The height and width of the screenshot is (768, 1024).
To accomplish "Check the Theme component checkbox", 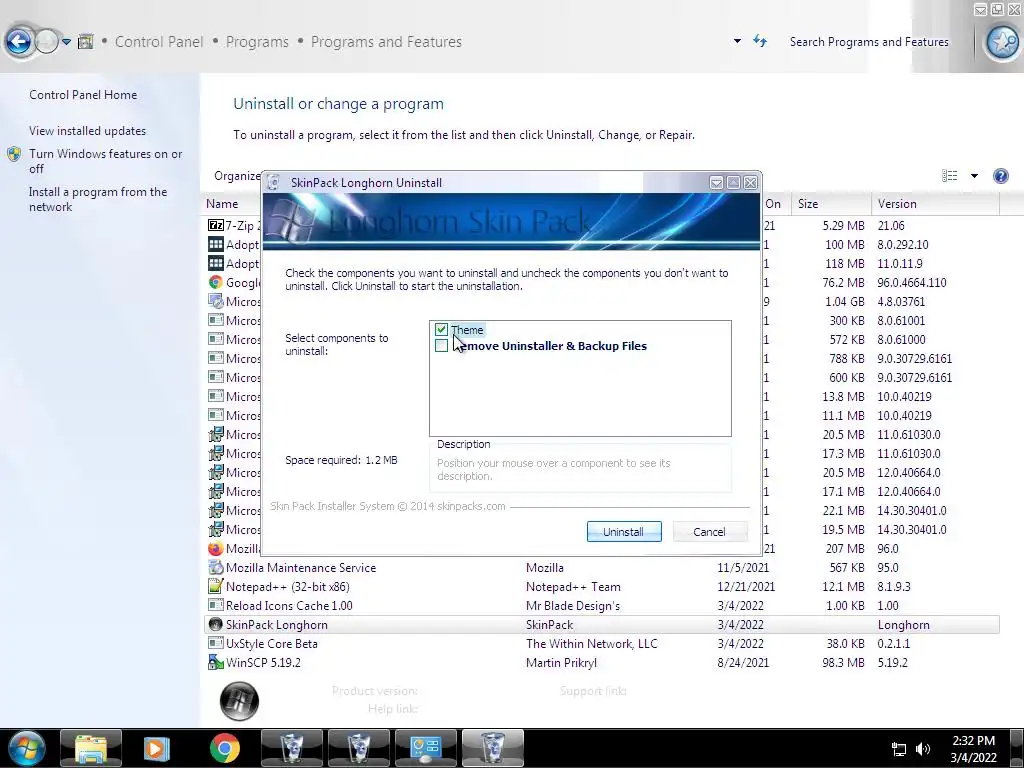I will (441, 330).
